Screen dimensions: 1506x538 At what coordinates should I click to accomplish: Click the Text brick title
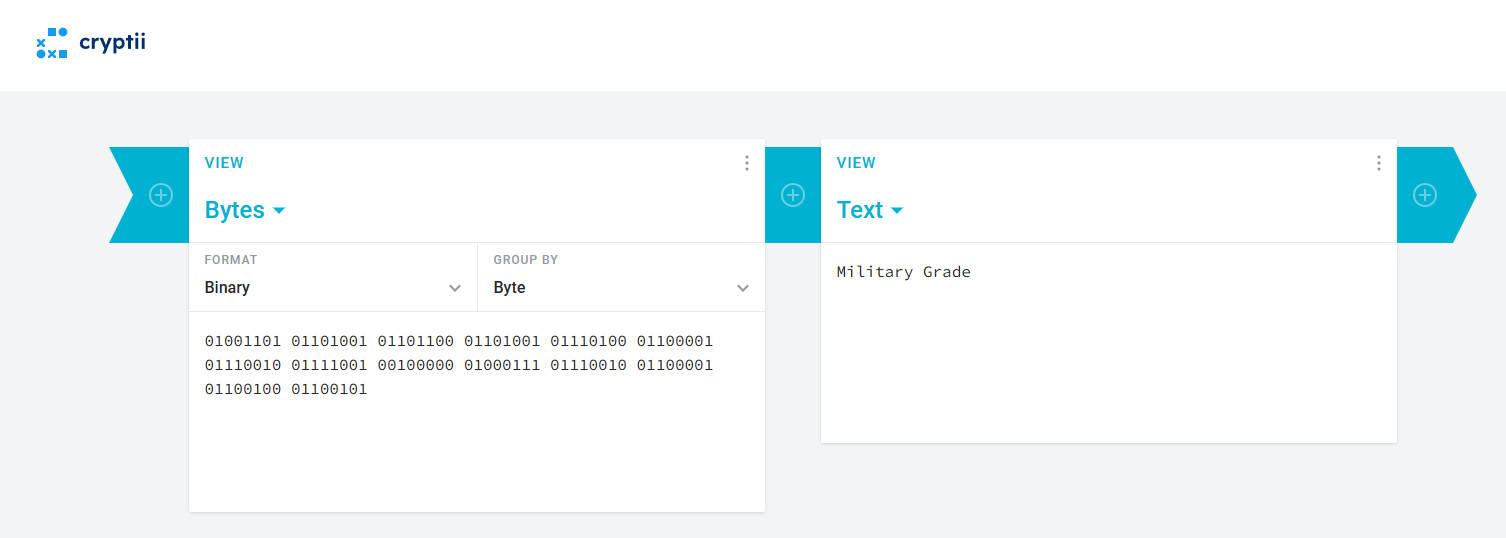(860, 210)
